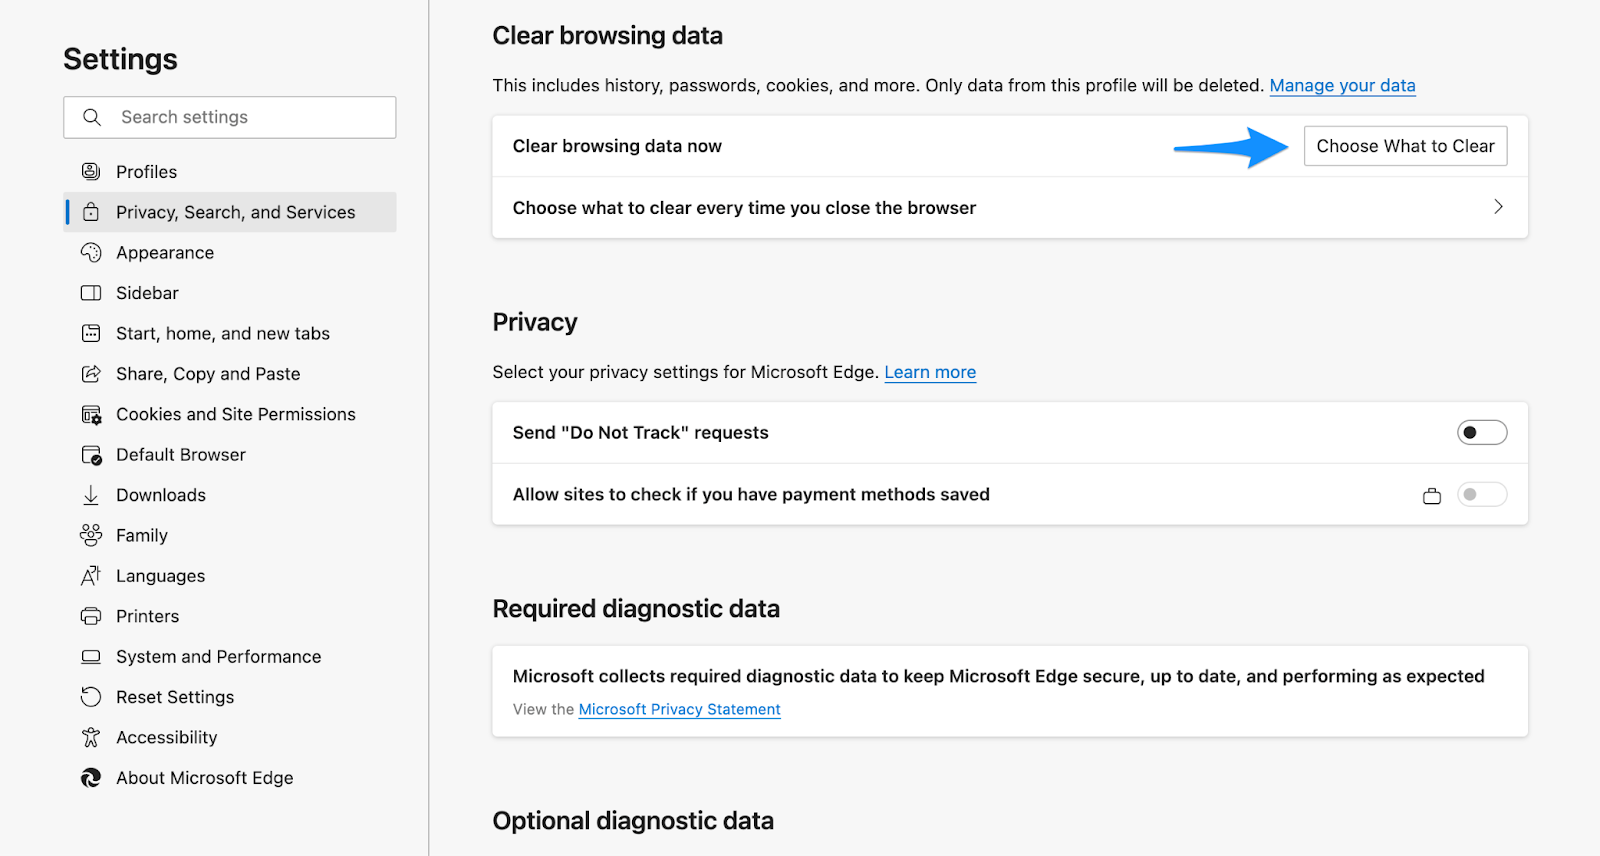
Task: Go to Appearance settings
Action: tap(230, 252)
